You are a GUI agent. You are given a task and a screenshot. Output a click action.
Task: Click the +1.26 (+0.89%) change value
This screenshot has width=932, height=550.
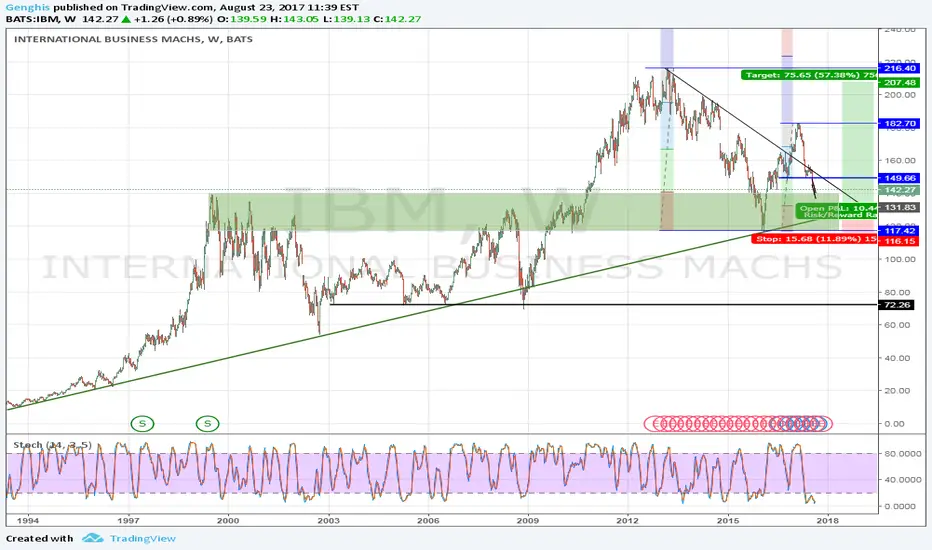[173, 19]
